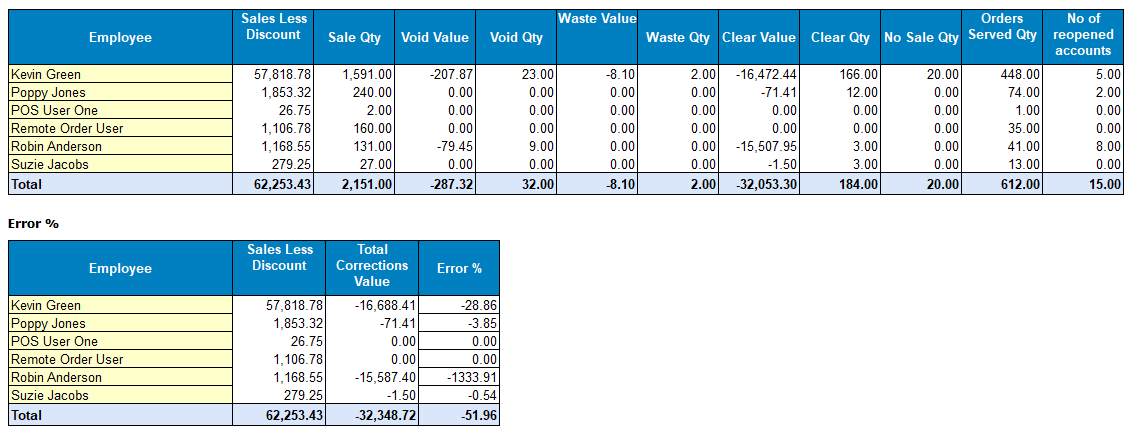
Task: Click the Void Value column header
Action: [434, 38]
